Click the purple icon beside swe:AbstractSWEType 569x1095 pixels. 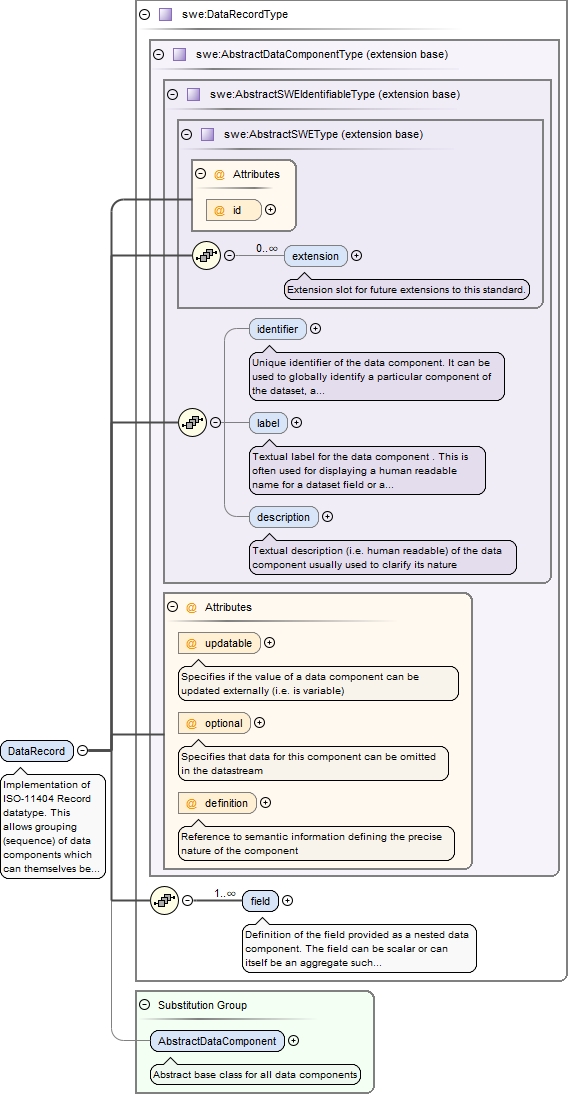tap(207, 134)
